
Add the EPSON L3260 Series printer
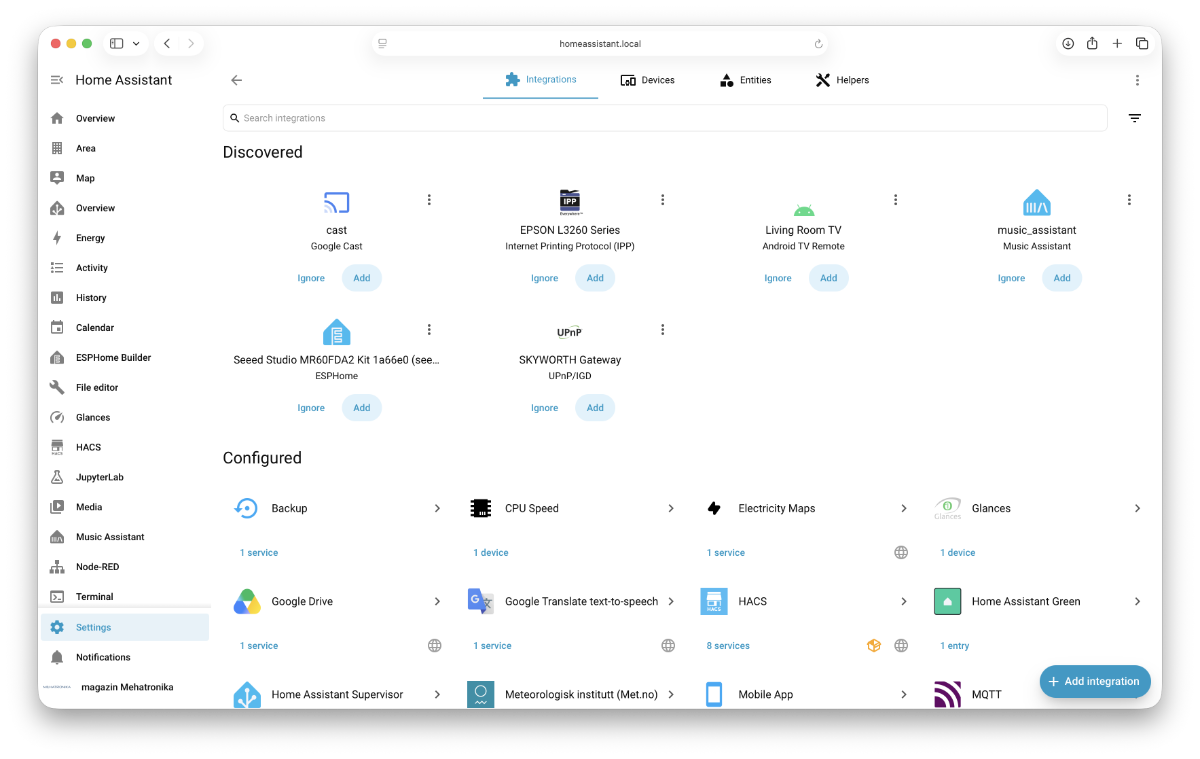click(595, 278)
